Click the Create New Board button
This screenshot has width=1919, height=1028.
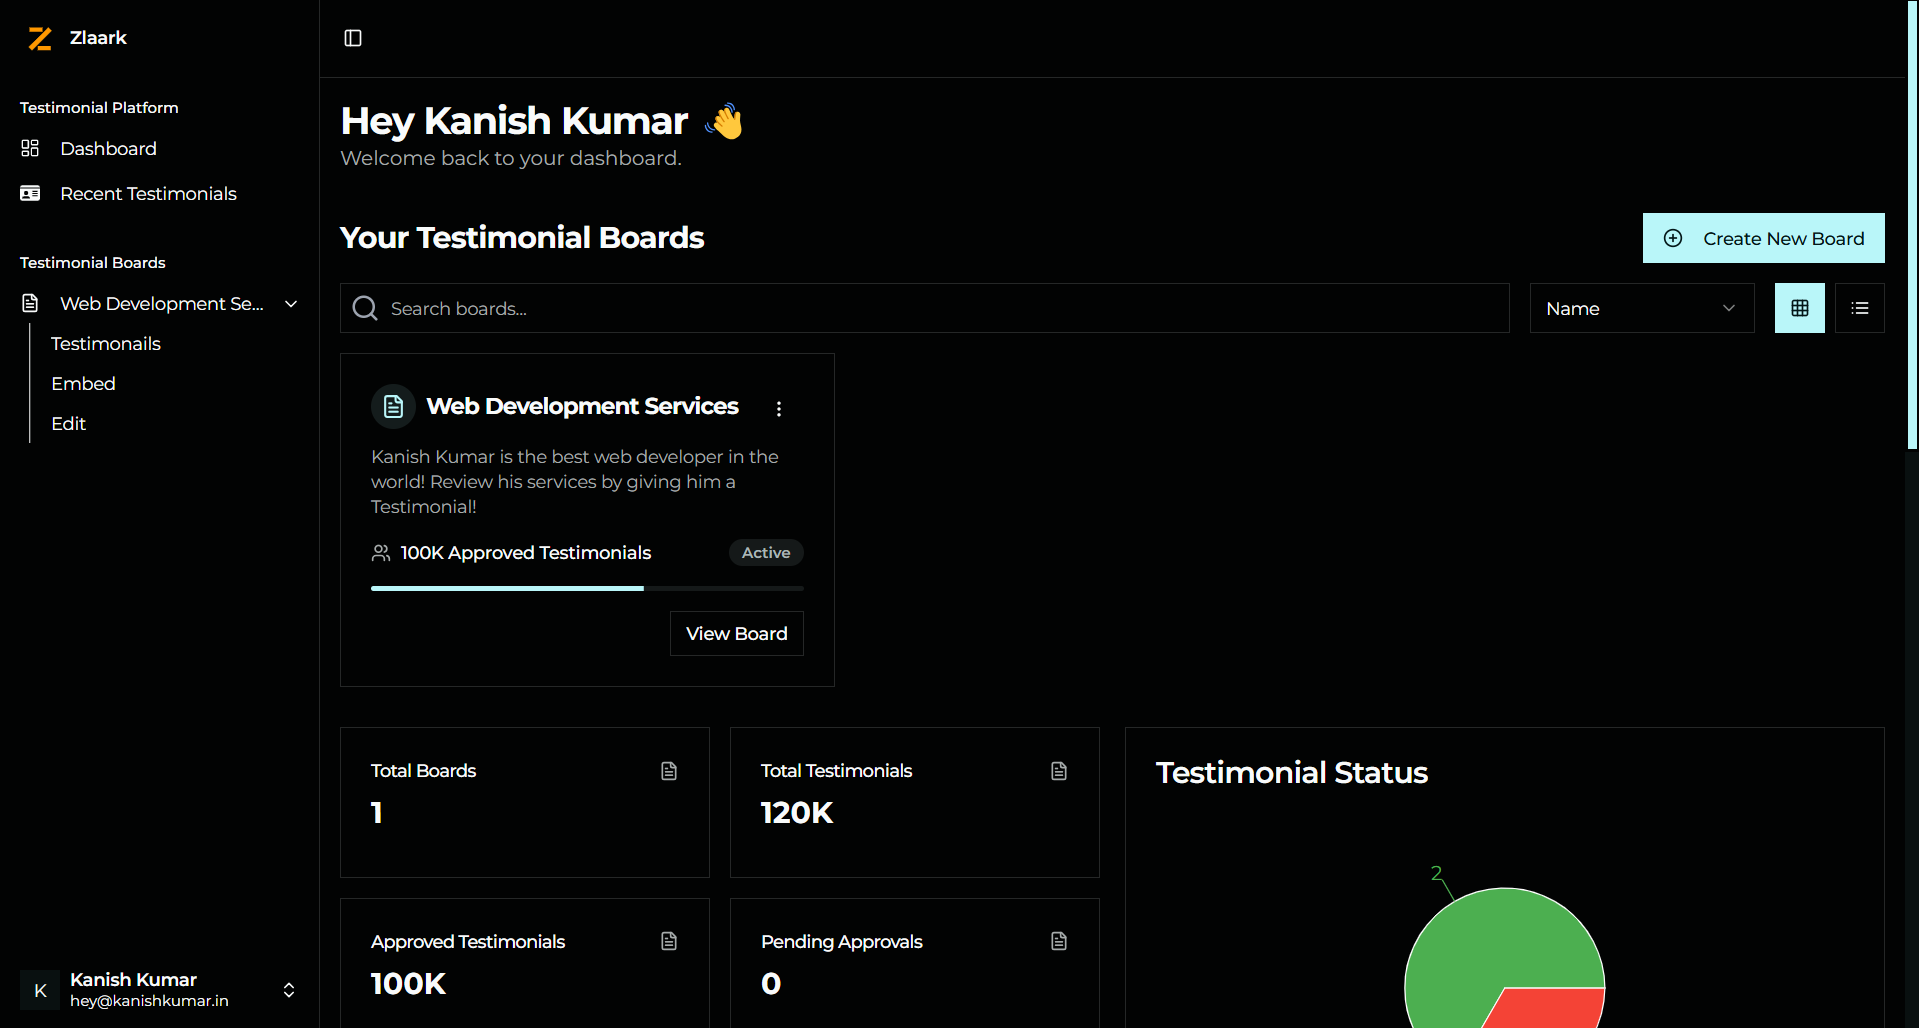[1763, 238]
